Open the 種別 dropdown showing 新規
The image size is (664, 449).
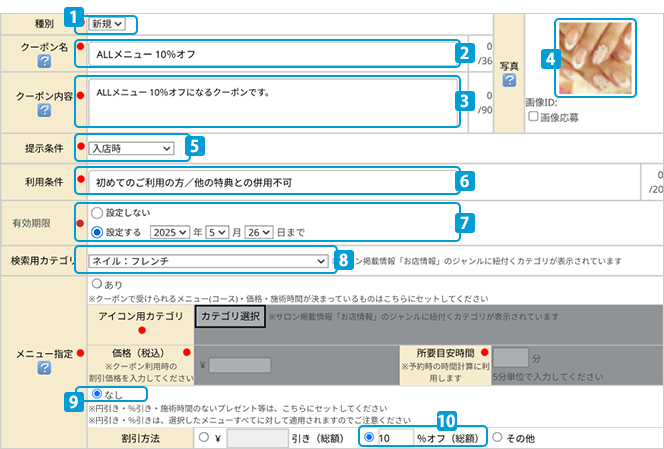click(107, 22)
